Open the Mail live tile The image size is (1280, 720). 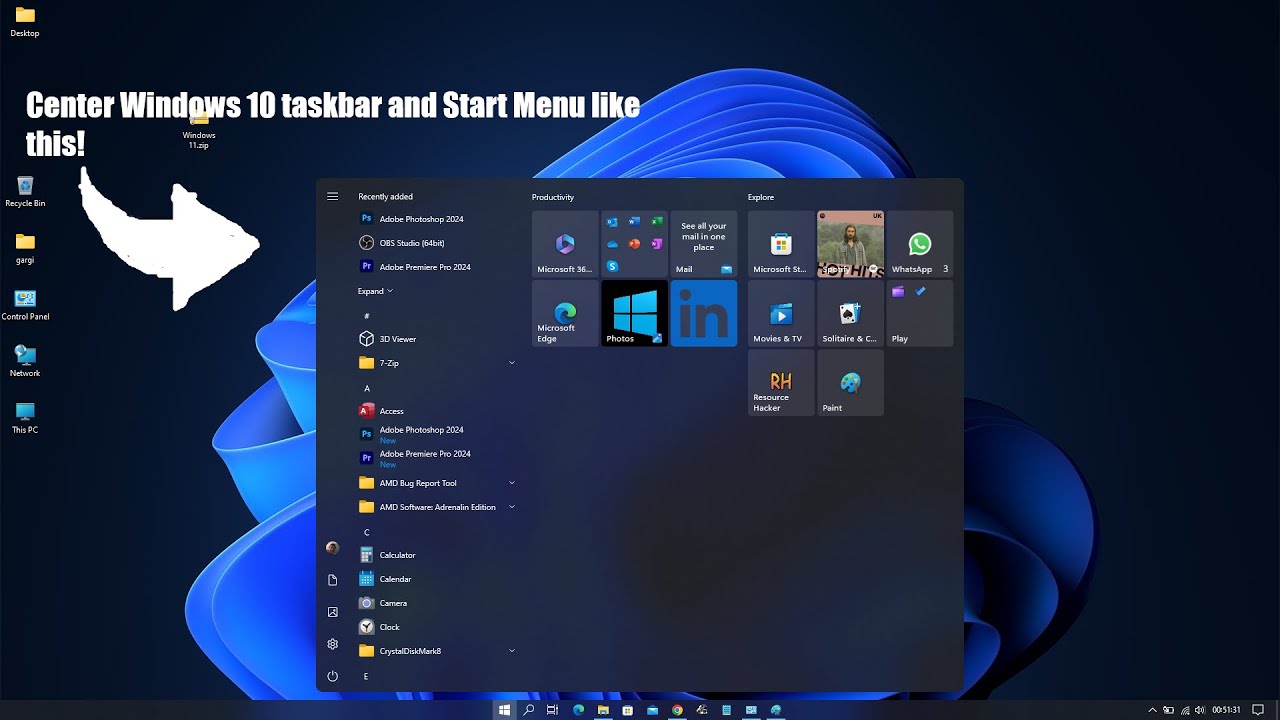[x=704, y=244]
